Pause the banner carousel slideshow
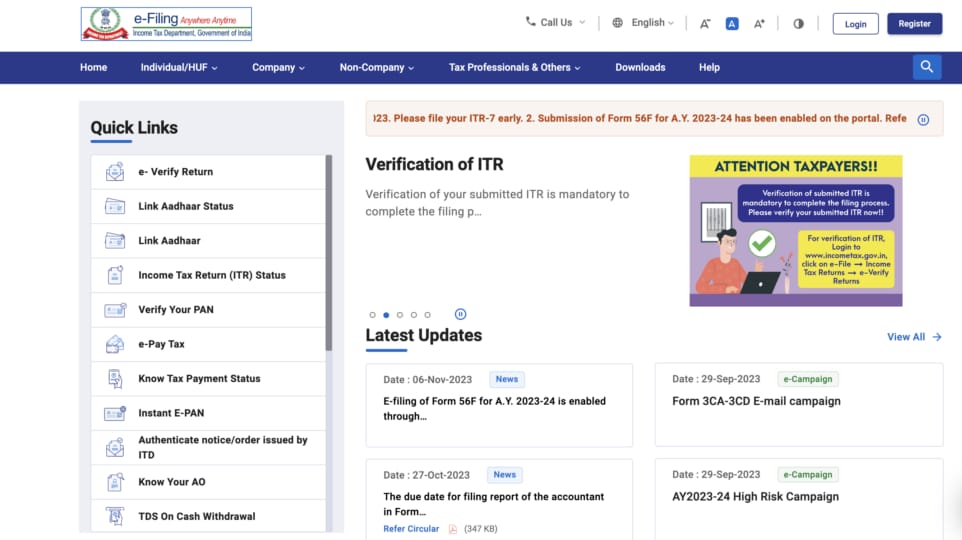Image resolution: width=962 pixels, height=540 pixels. coord(460,314)
